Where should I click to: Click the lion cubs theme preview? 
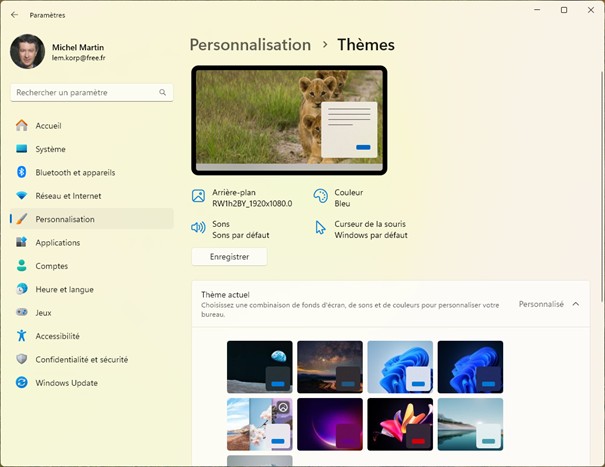click(x=289, y=120)
